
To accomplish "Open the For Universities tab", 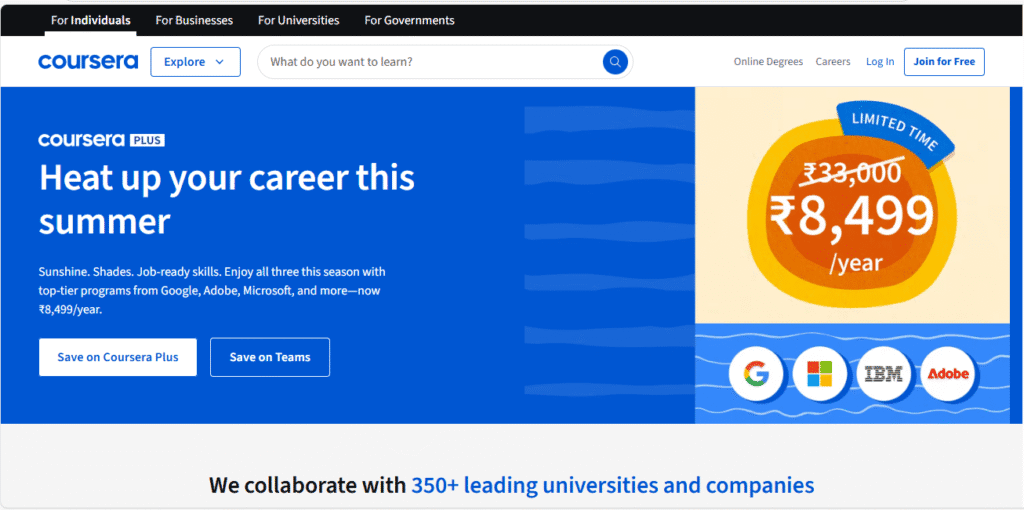I will point(298,20).
